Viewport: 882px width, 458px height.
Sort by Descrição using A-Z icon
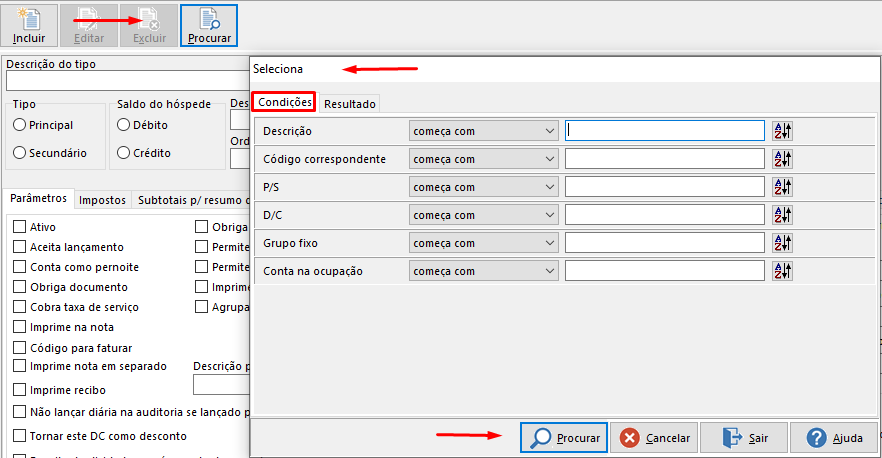782,131
